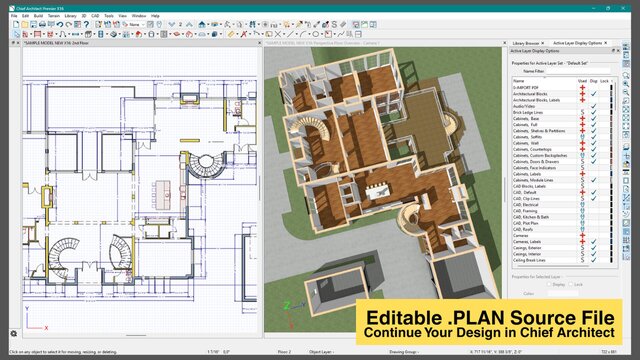640x360 pixels.
Task: Click the tape measure dimension tool
Action: [231, 34]
